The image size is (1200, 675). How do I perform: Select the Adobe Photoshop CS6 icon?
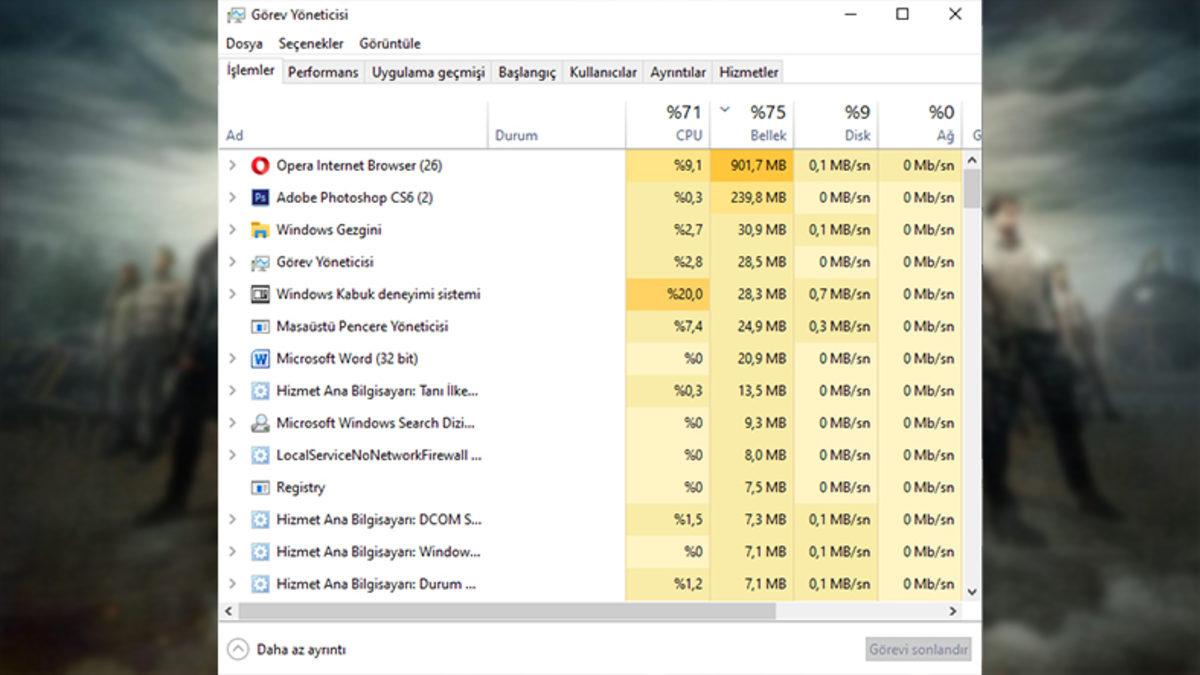(x=260, y=197)
